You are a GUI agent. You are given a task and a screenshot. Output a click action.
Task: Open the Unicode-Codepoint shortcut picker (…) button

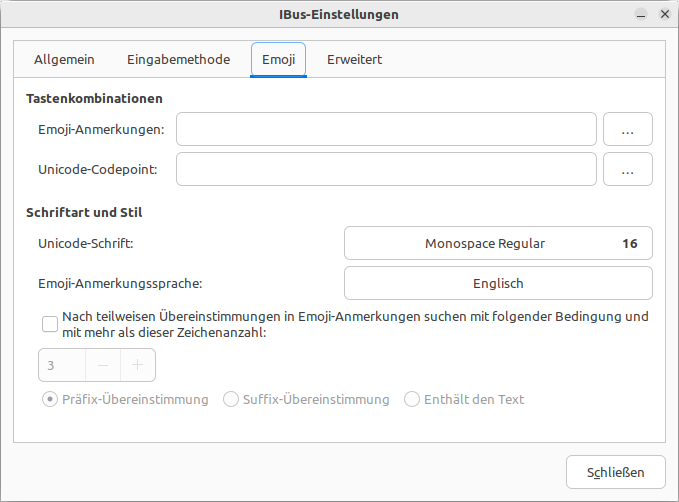(x=627, y=169)
